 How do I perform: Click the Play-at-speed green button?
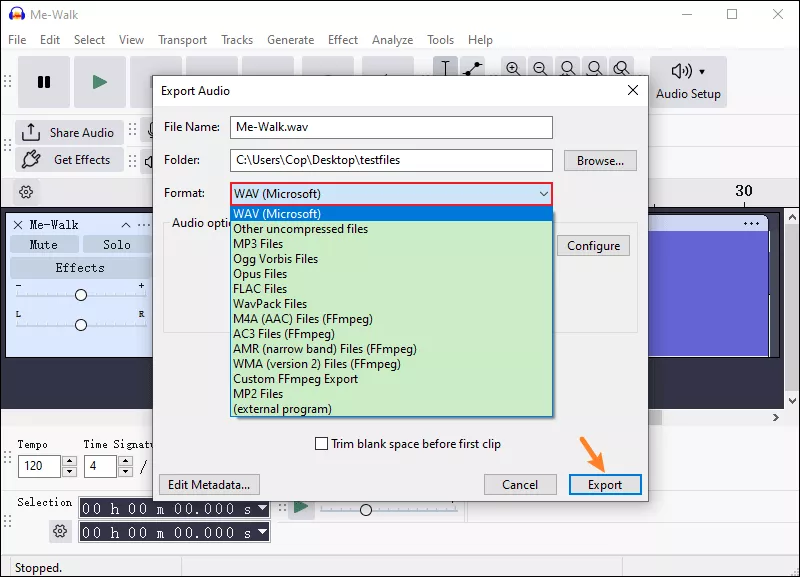301,507
